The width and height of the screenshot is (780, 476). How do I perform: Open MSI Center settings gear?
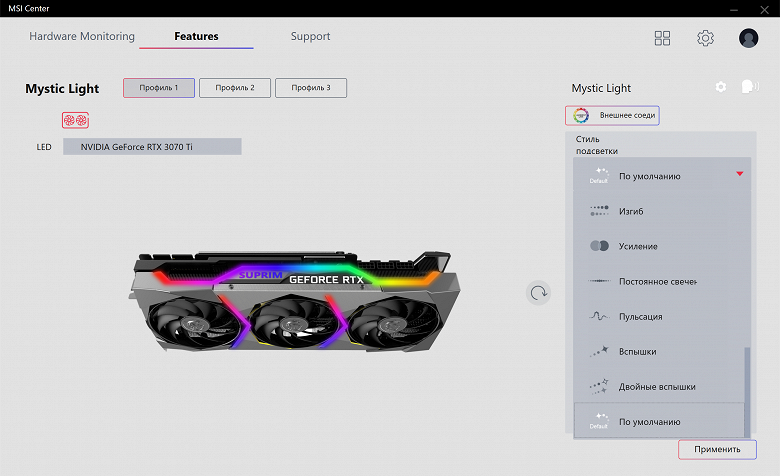705,38
